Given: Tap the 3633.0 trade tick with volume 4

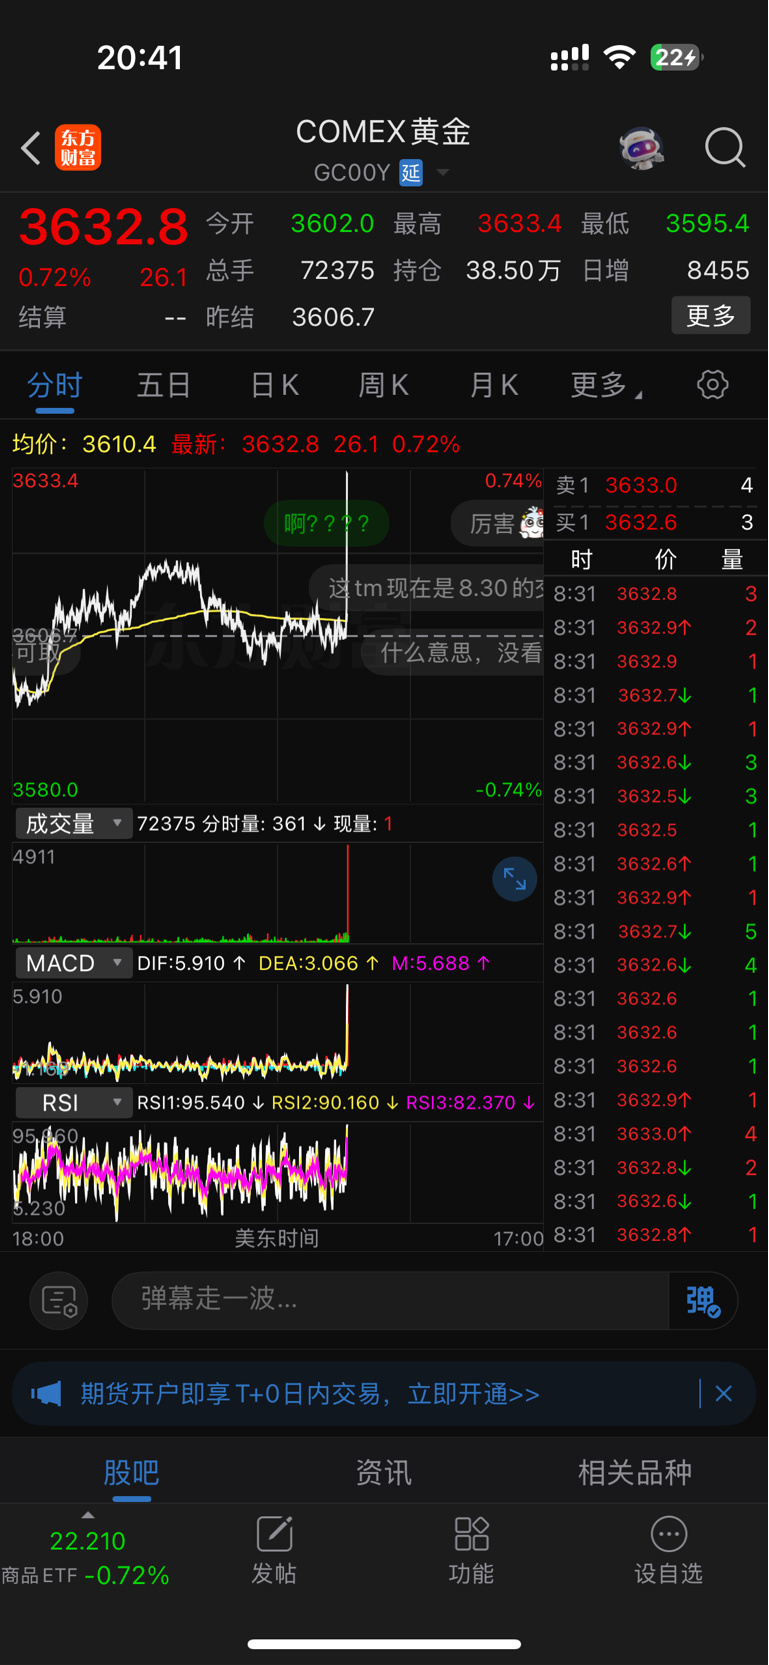Looking at the screenshot, I should coord(656,1134).
